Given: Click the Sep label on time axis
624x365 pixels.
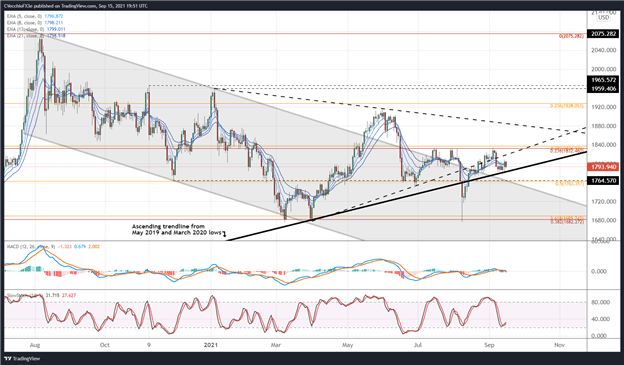Looking at the screenshot, I should click(x=489, y=345).
